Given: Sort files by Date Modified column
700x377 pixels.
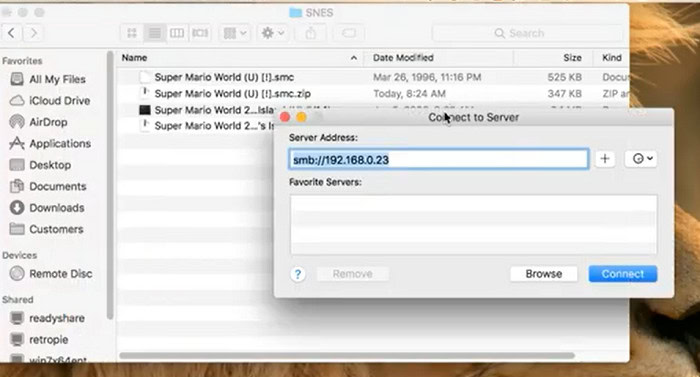Looking at the screenshot, I should [x=403, y=58].
